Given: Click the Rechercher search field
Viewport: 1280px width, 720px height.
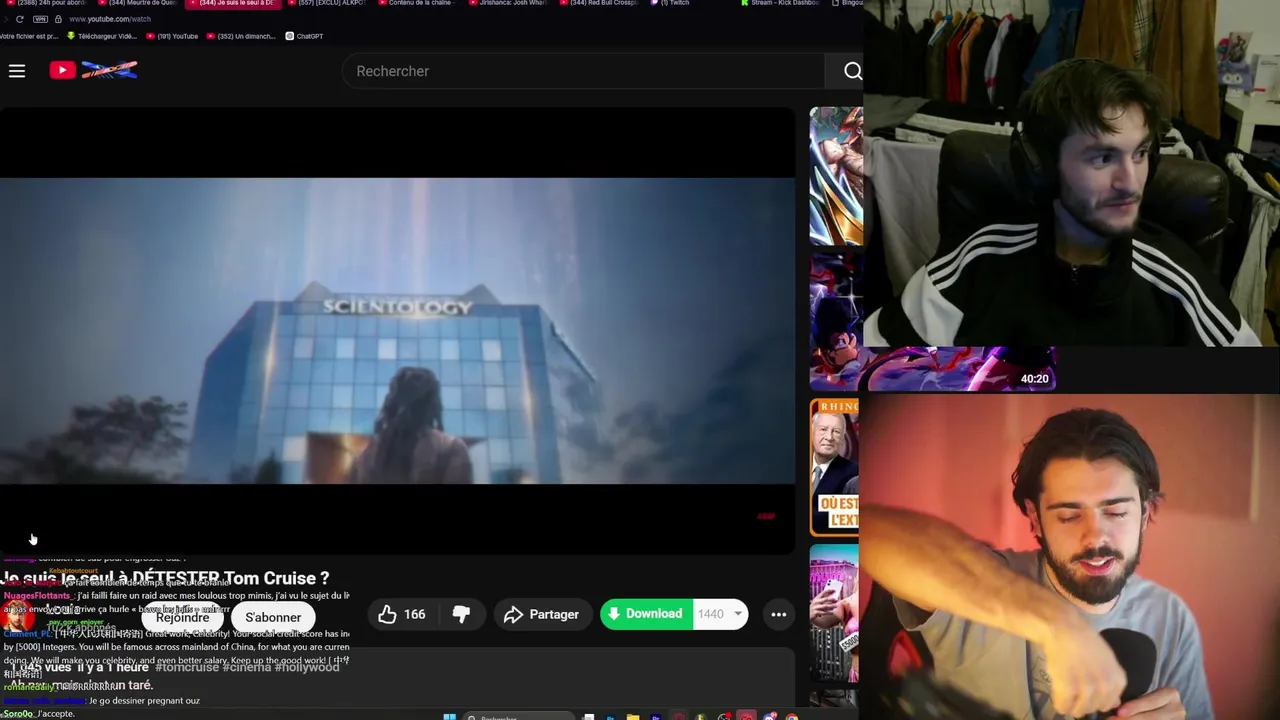Looking at the screenshot, I should click(584, 71).
